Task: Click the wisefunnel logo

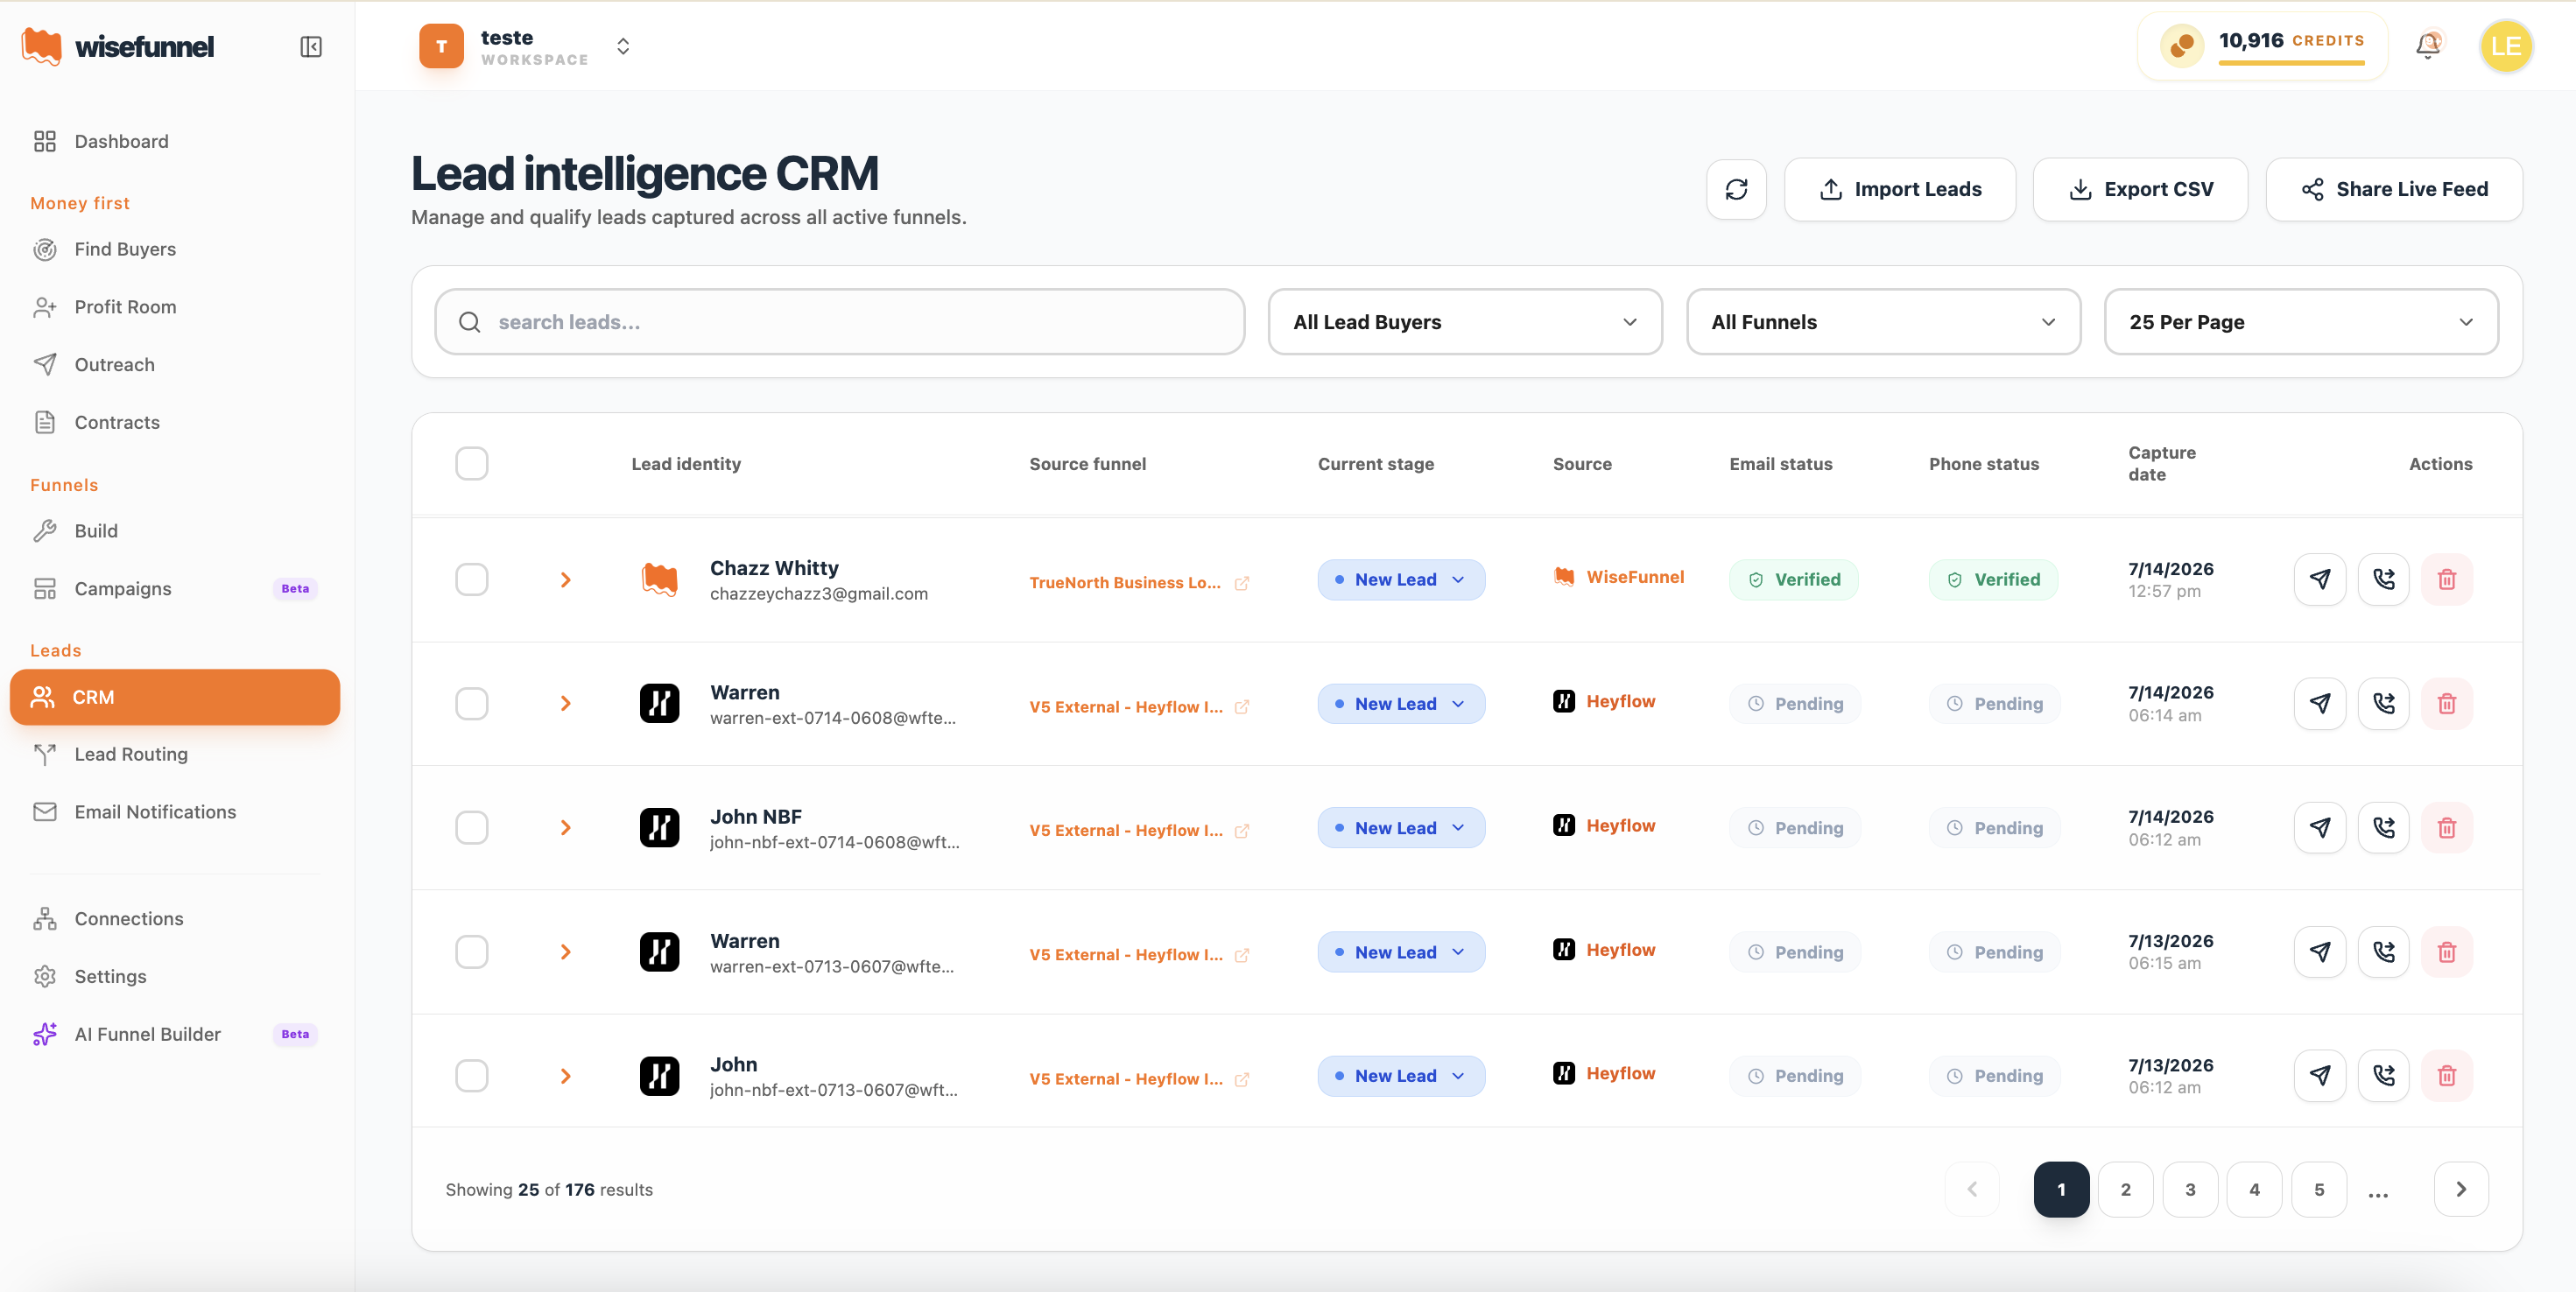Action: tap(117, 46)
